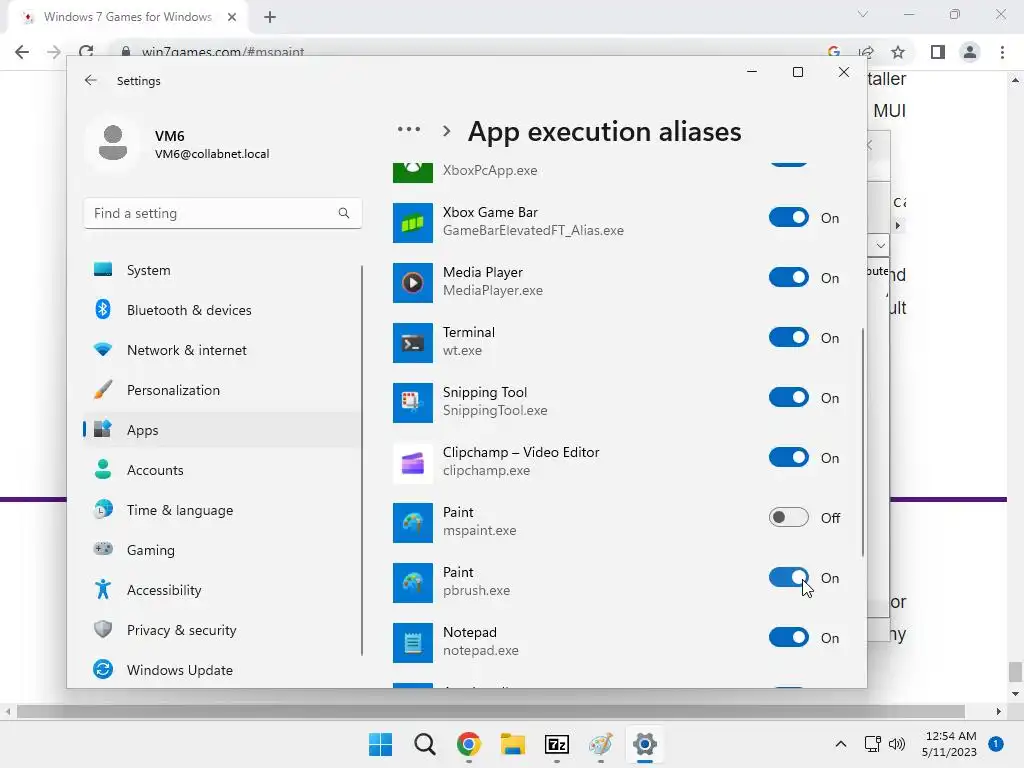Image resolution: width=1024 pixels, height=768 pixels.
Task: Open Windows Start menu
Action: [x=381, y=744]
